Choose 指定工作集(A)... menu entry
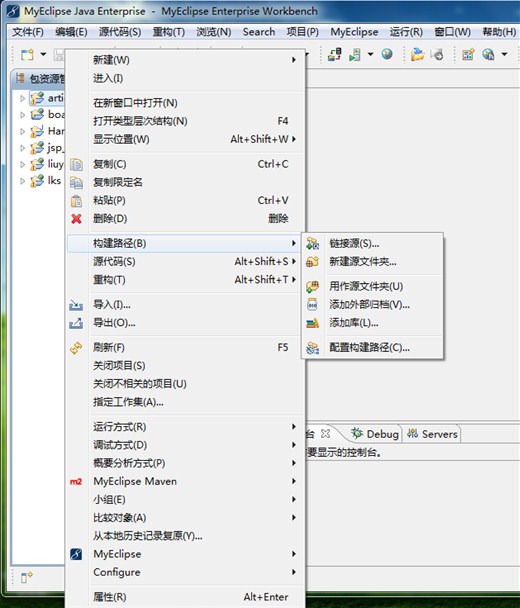 point(186,402)
